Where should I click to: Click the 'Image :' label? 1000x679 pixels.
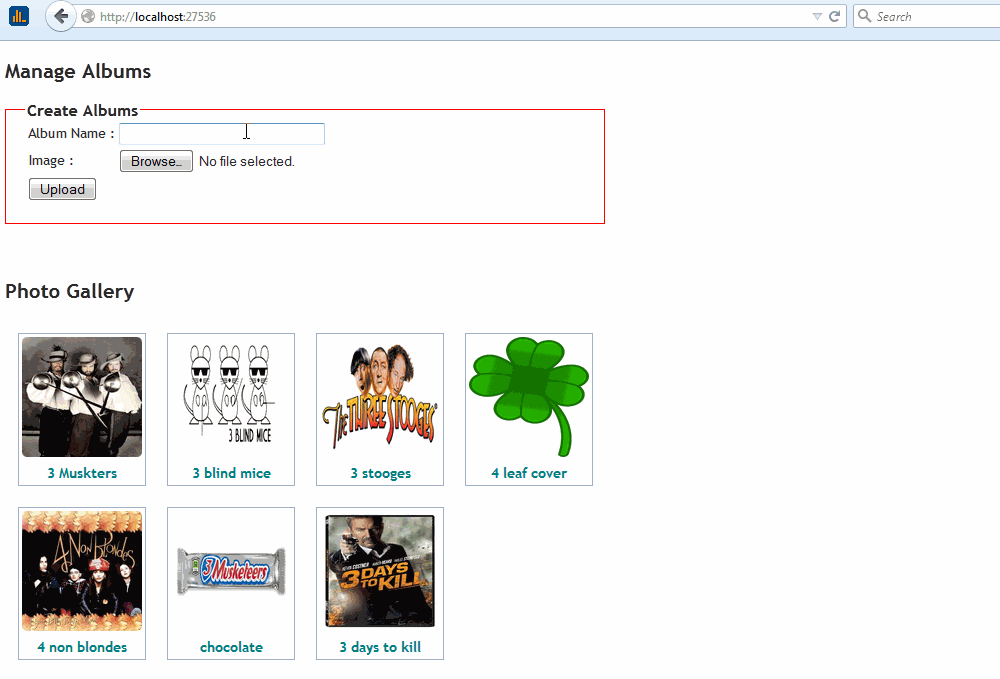coord(51,161)
